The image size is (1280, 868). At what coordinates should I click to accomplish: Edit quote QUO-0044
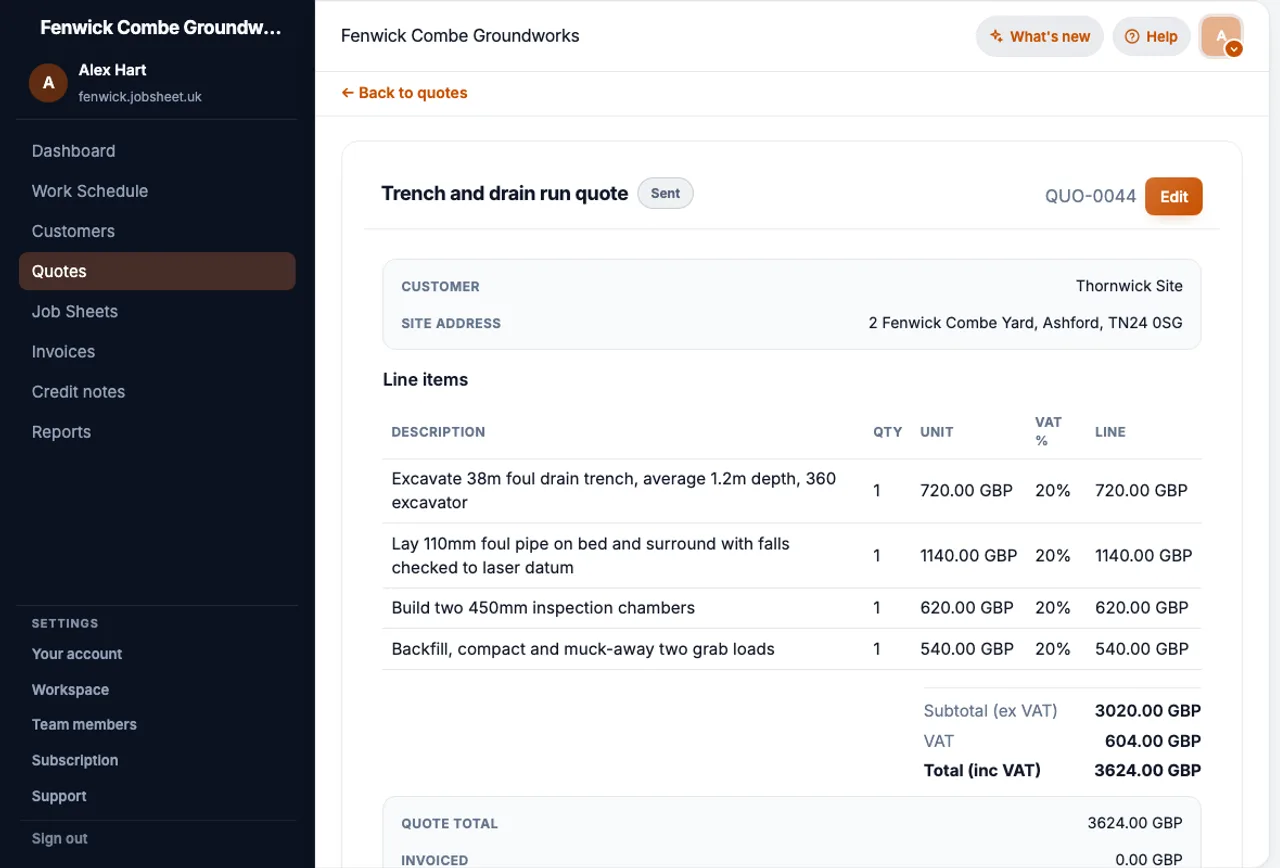[x=1174, y=196]
